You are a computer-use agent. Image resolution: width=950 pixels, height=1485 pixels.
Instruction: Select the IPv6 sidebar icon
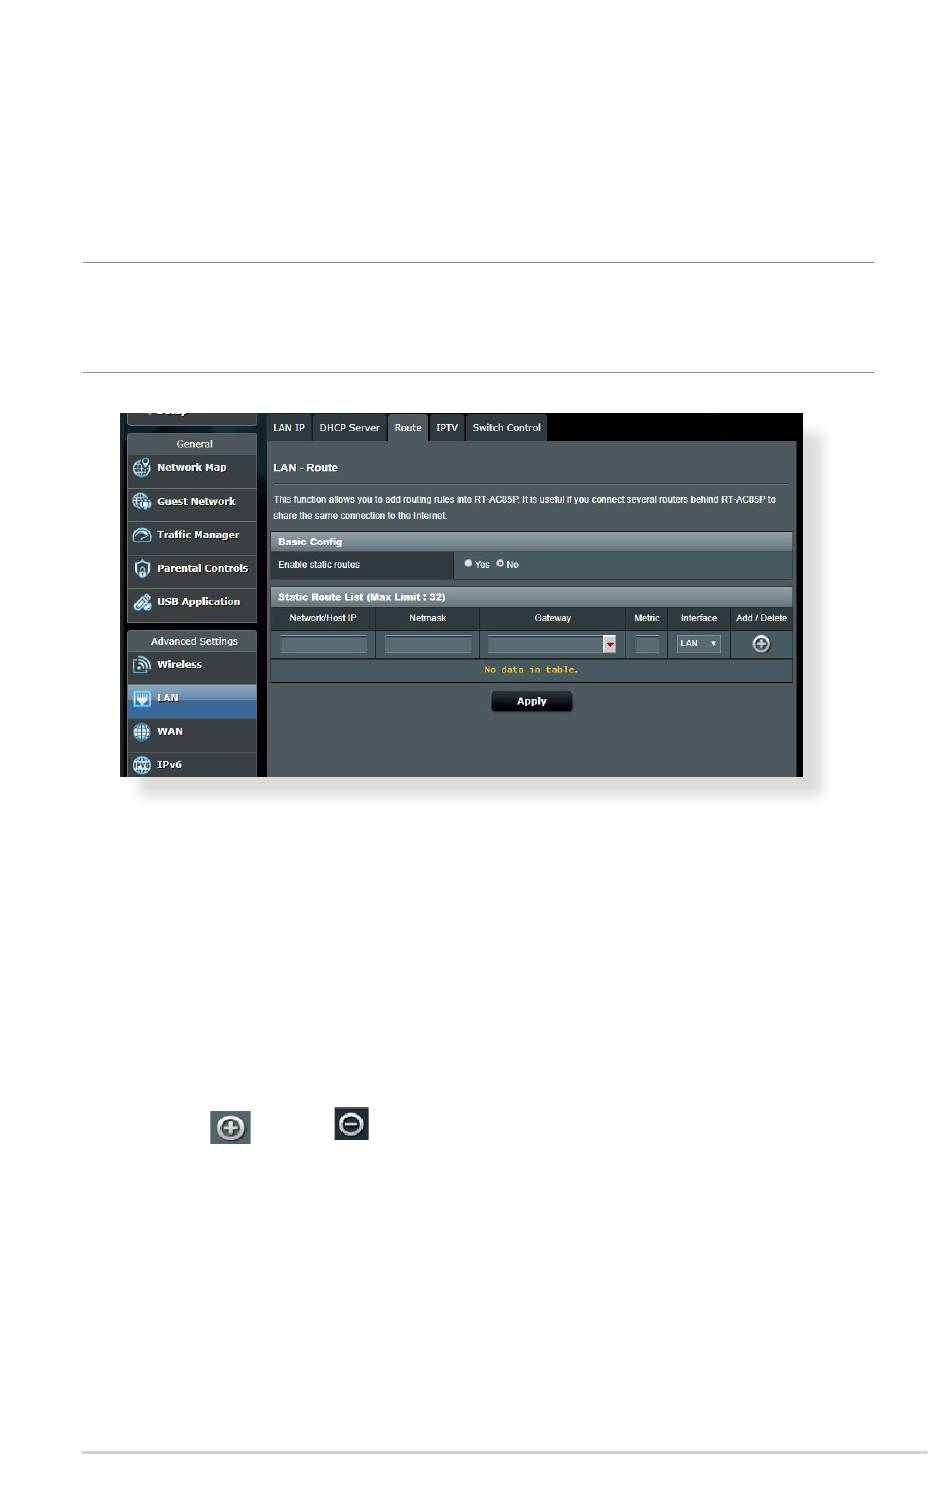(x=142, y=765)
